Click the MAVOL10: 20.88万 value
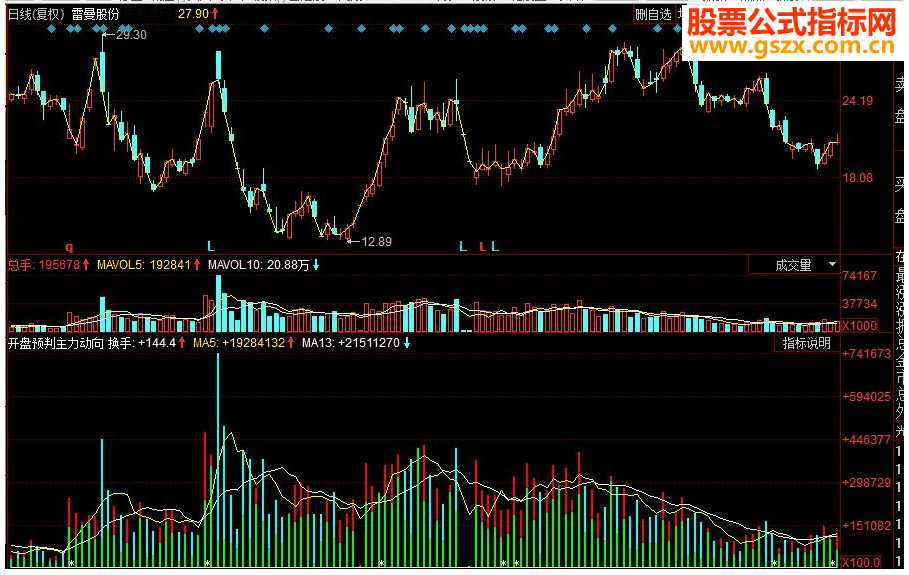Viewport: 909px width, 575px height. [259, 265]
